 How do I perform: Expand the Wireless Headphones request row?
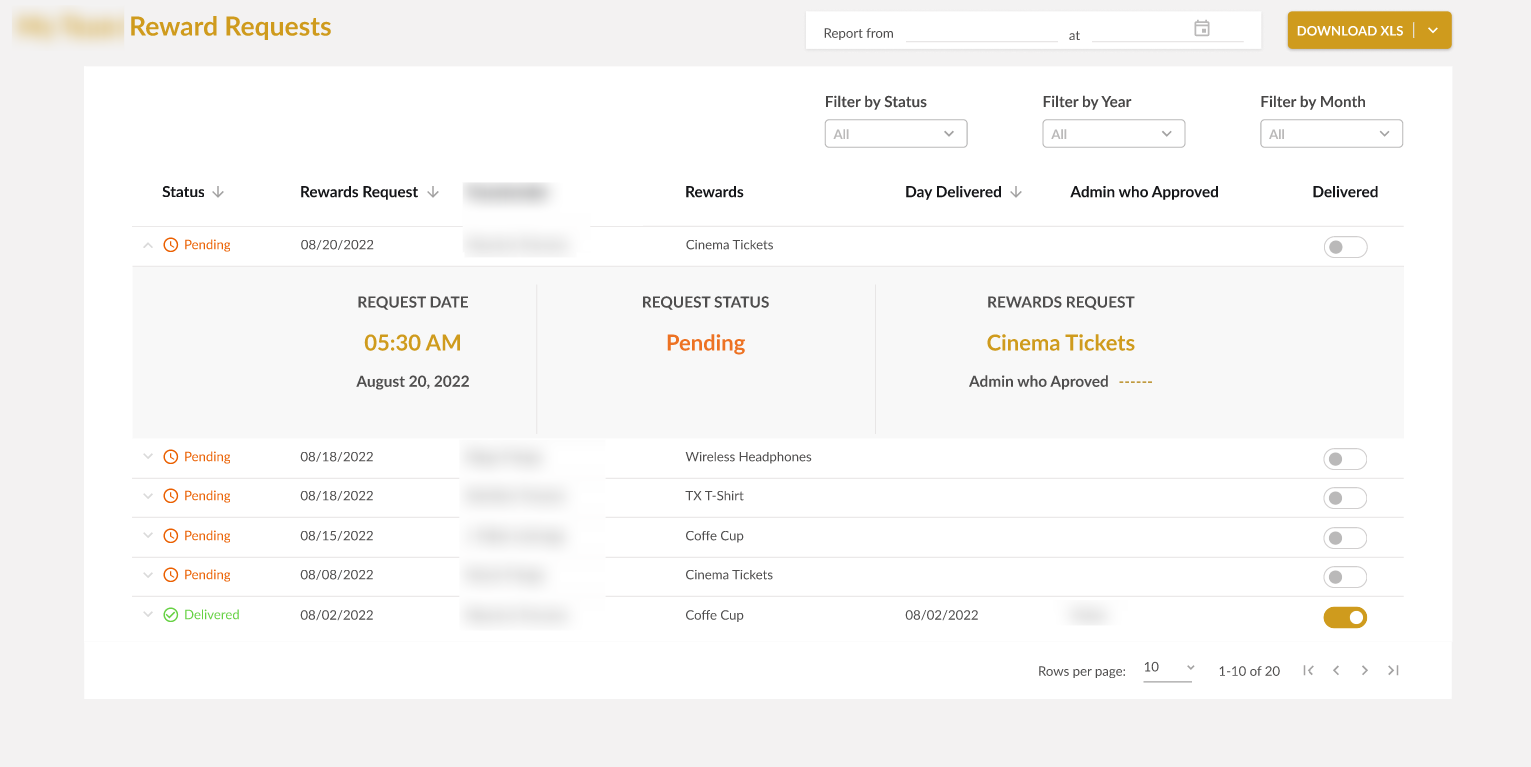pyautogui.click(x=148, y=457)
